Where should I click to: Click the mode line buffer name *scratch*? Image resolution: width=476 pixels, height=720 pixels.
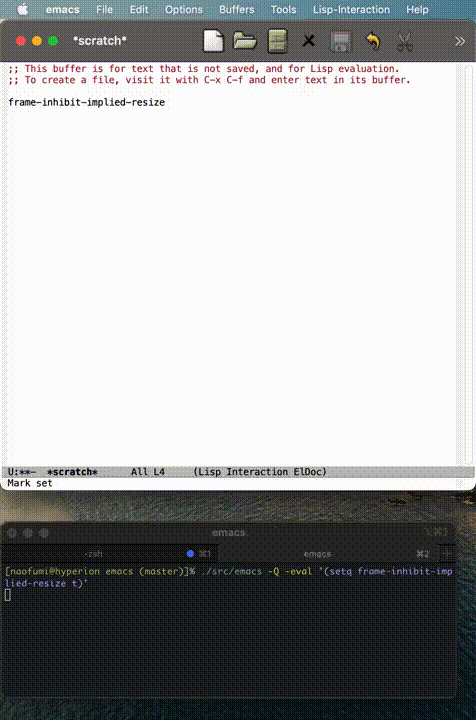(72, 472)
